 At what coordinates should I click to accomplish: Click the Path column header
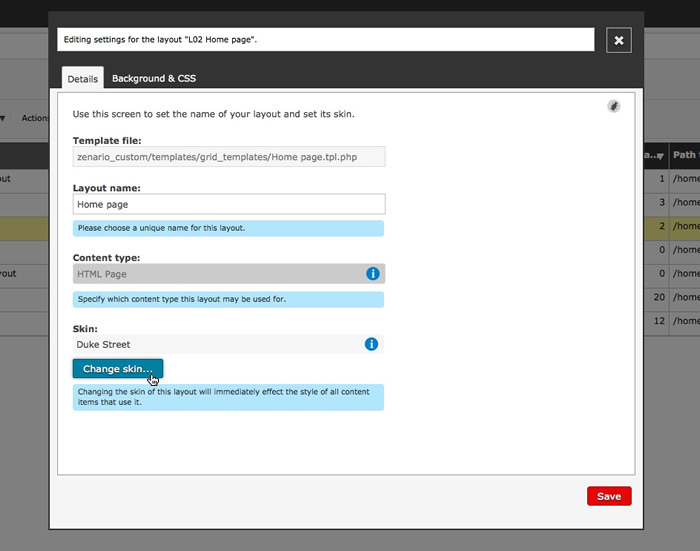685,155
